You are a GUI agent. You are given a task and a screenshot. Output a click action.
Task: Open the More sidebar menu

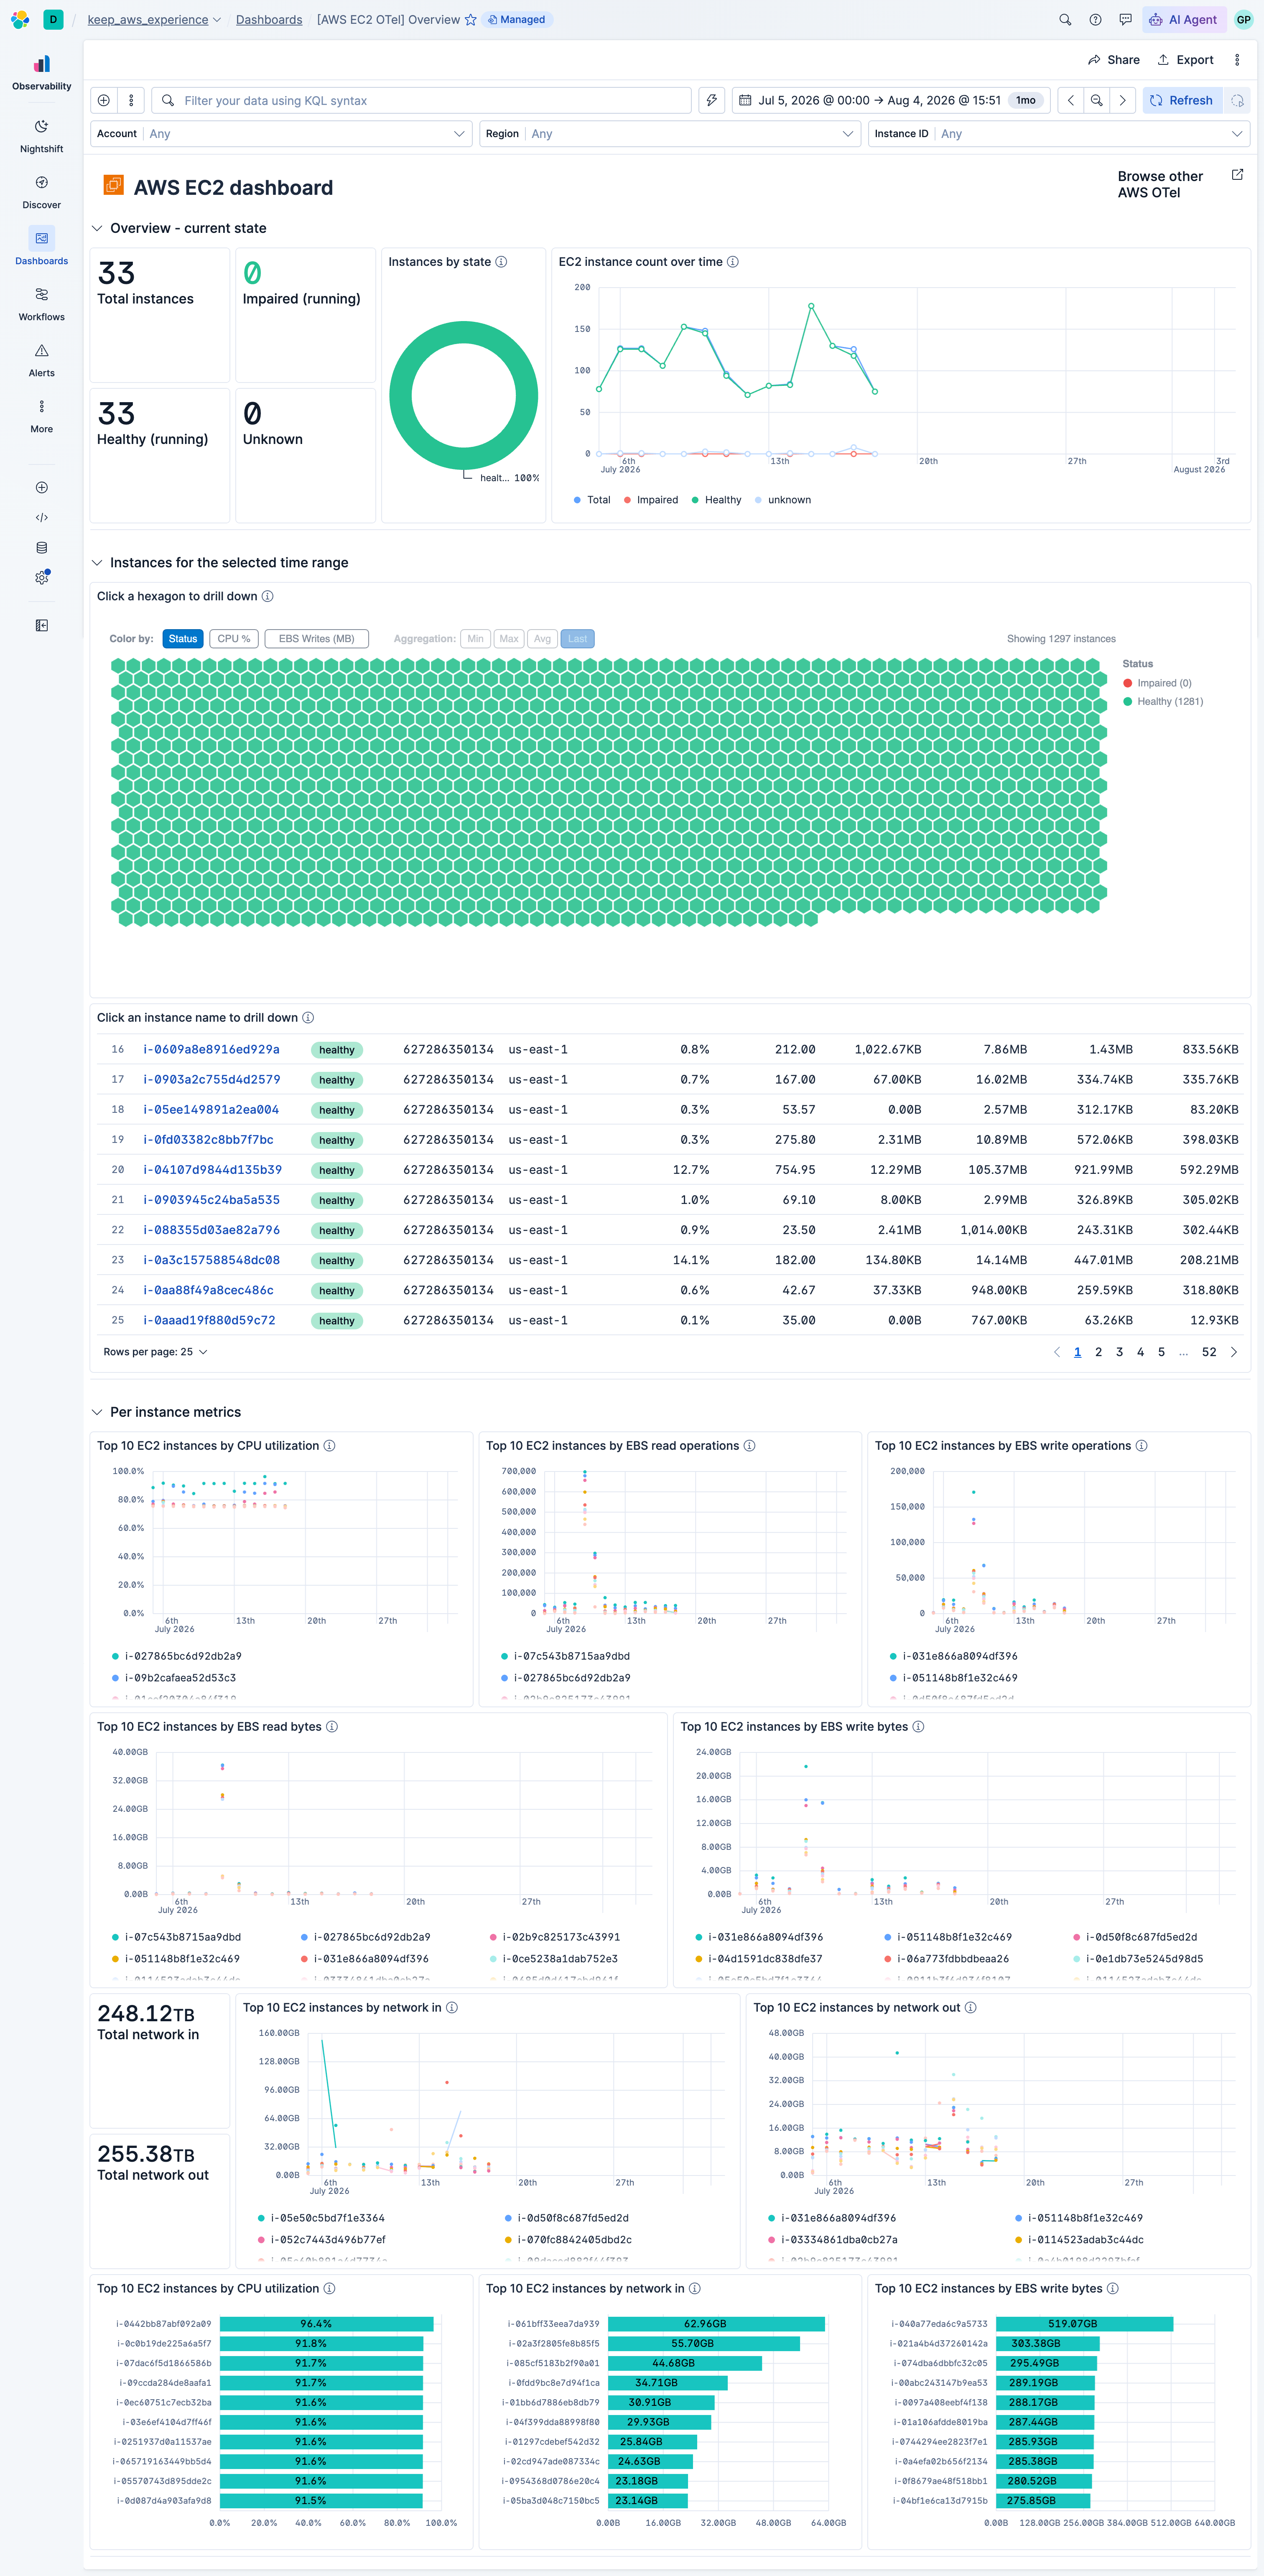point(41,416)
